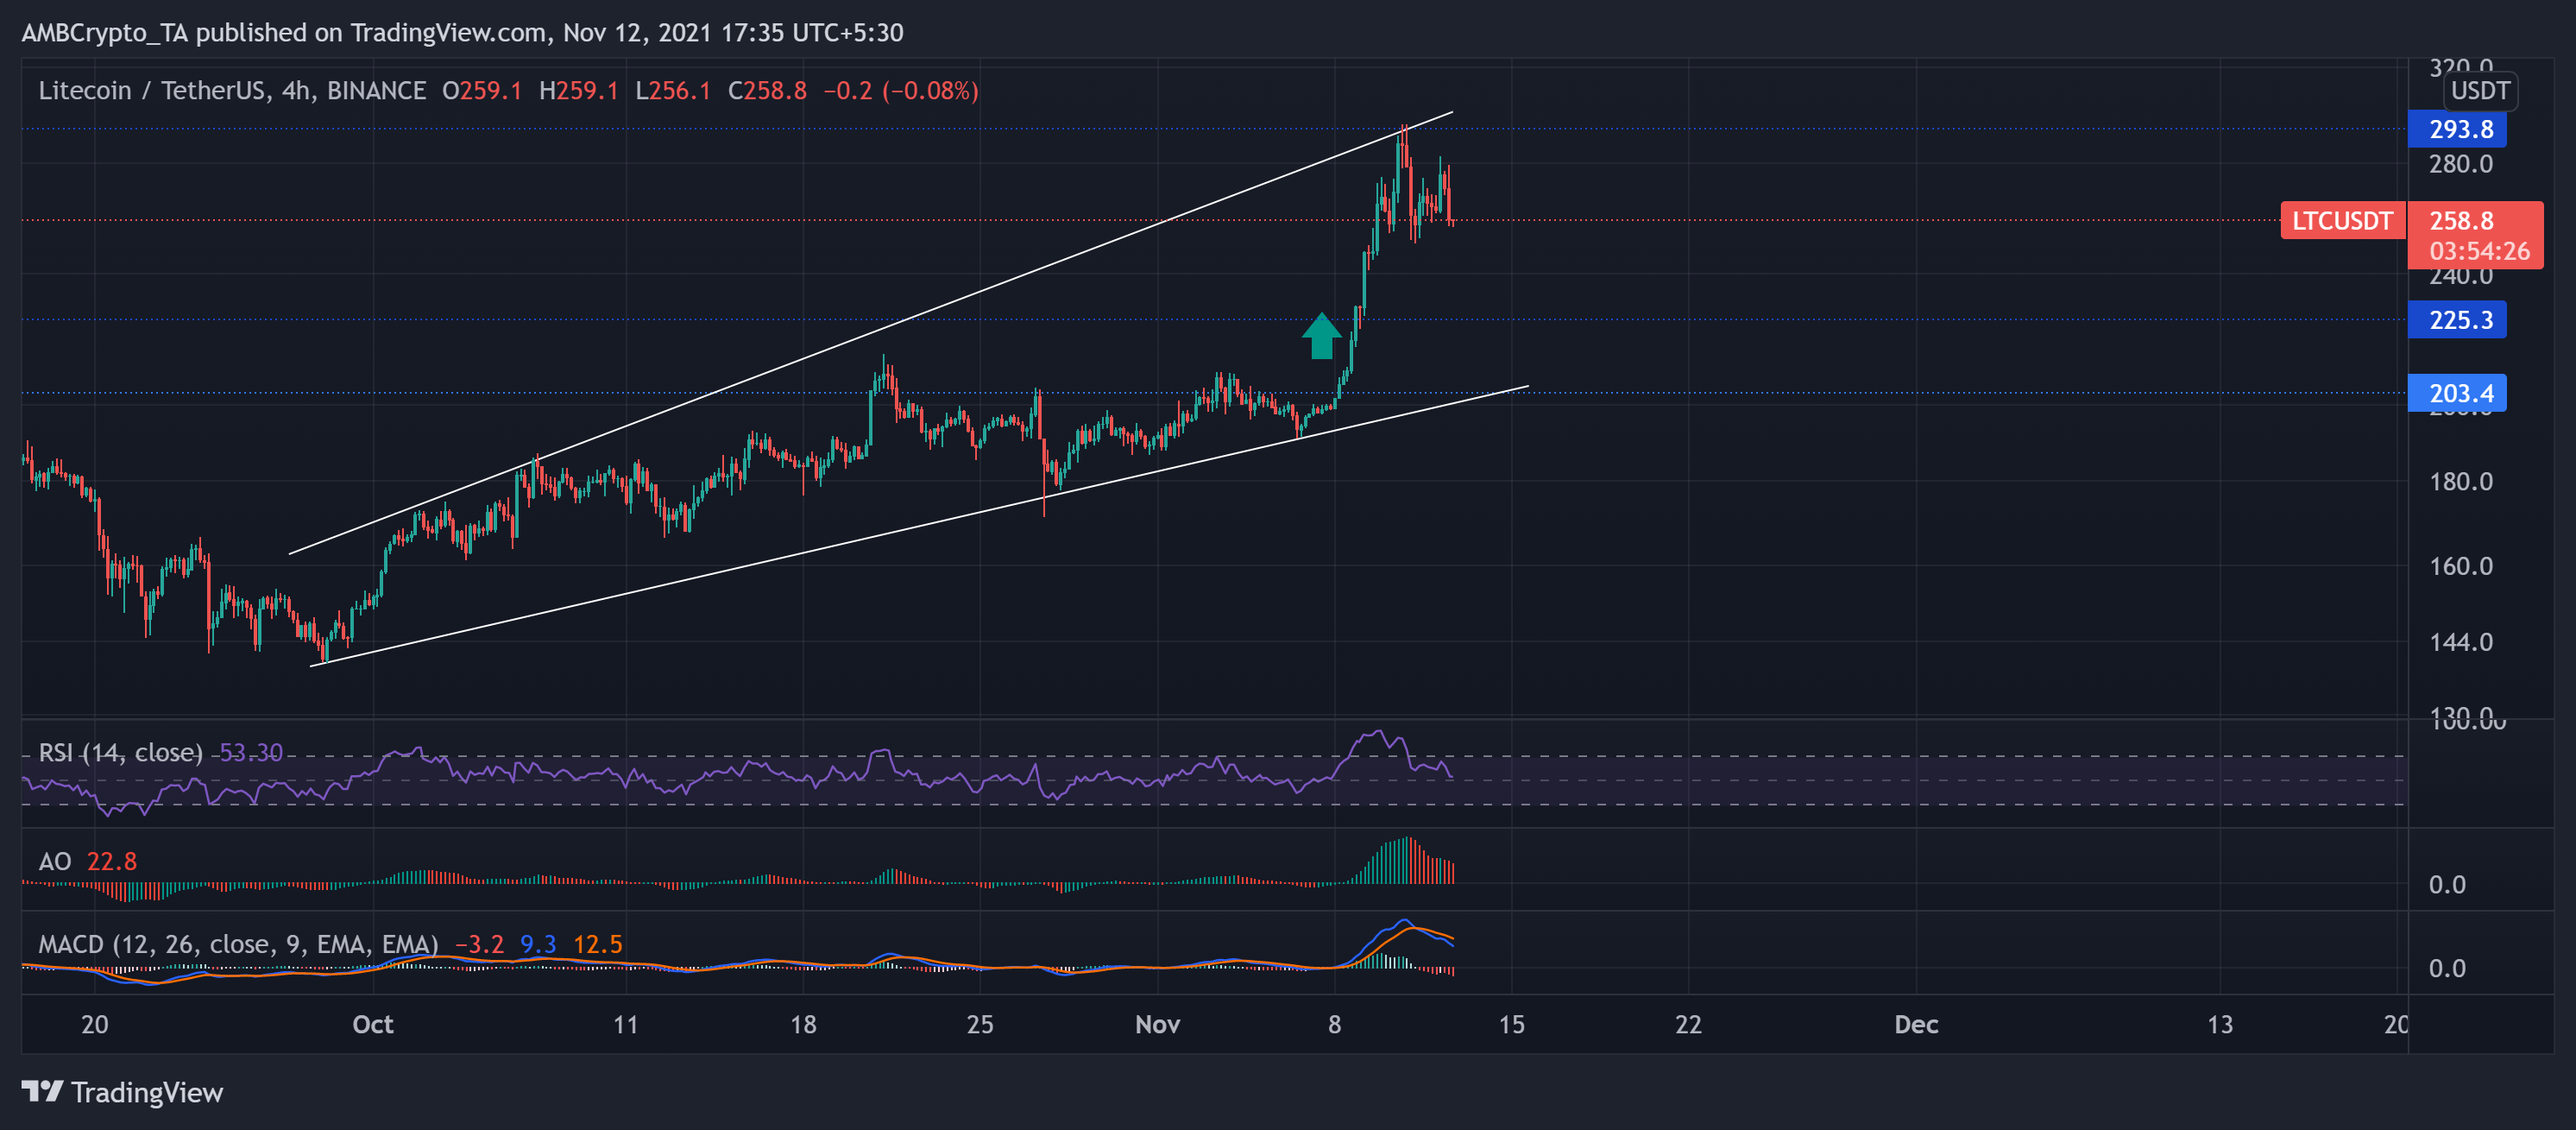Click the LTCUSDT symbol tag
This screenshot has width=2576, height=1130.
(x=2342, y=220)
